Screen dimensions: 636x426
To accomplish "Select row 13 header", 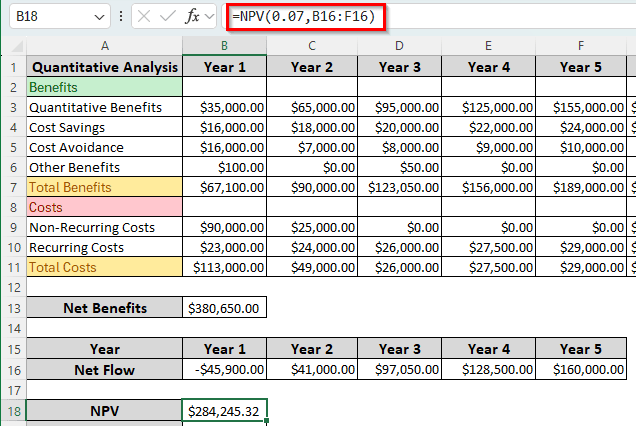I will pos(14,308).
